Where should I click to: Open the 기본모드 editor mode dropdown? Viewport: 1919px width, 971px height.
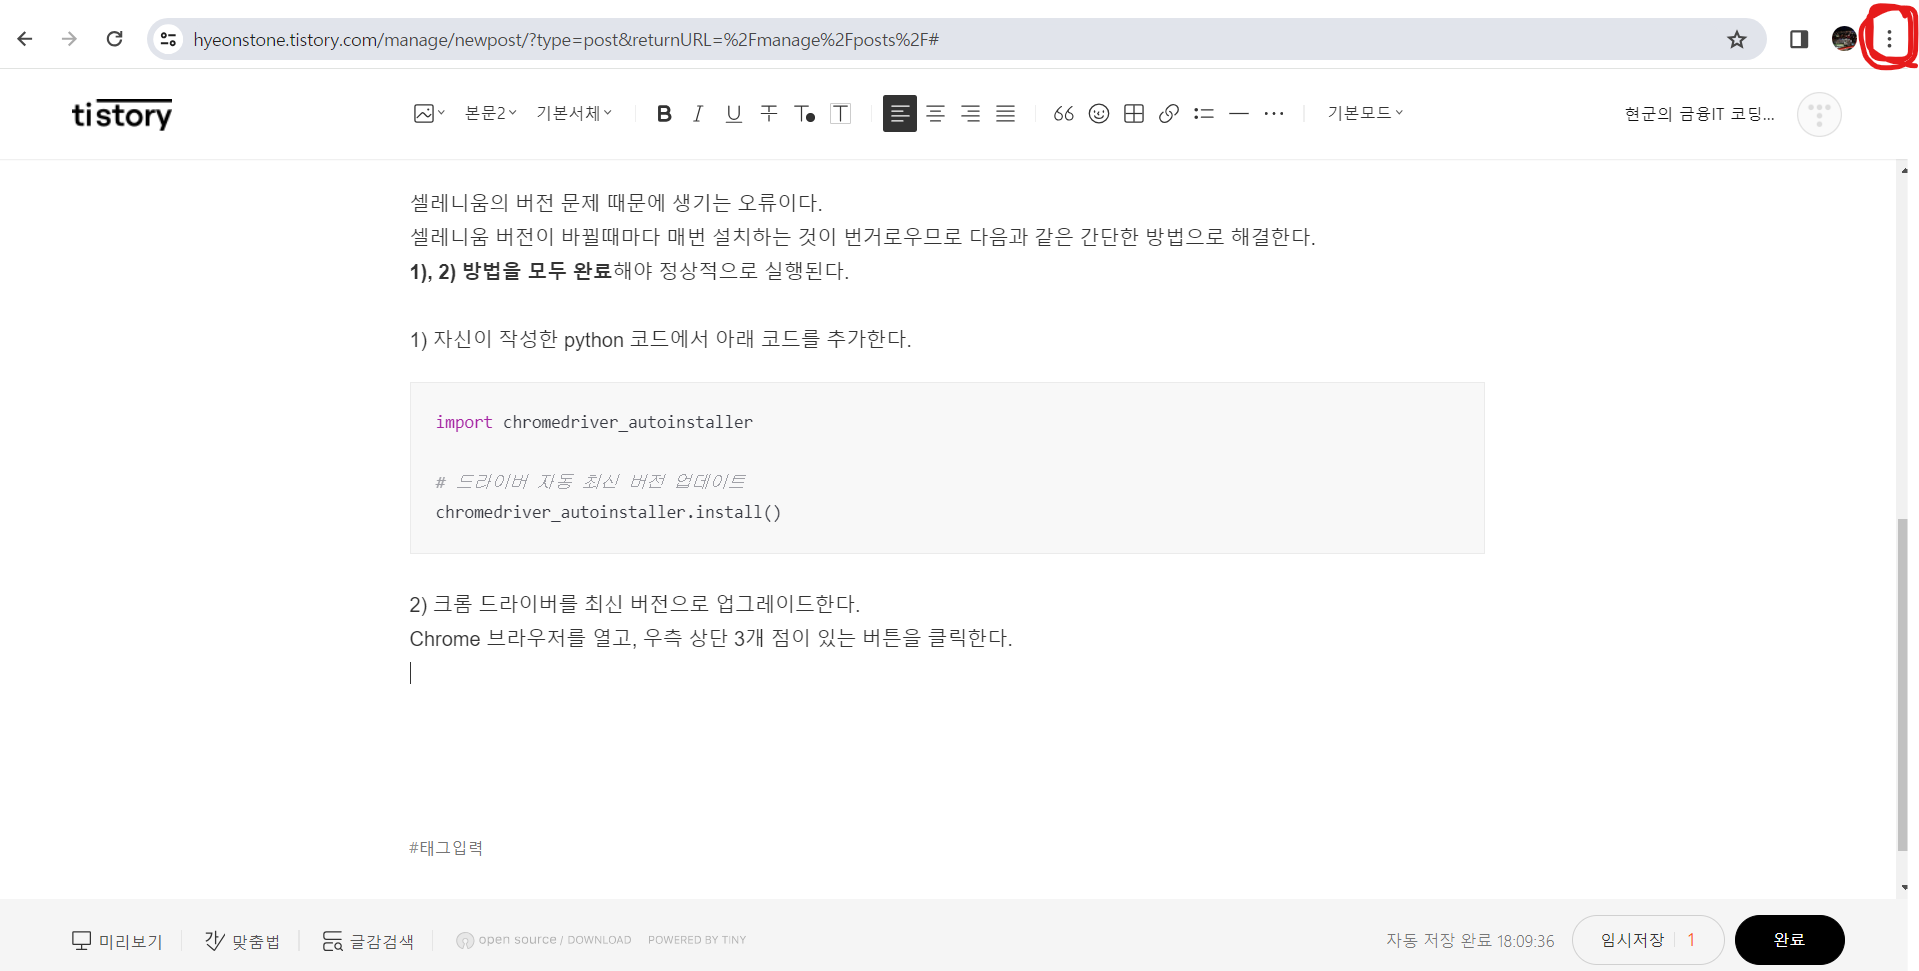pyautogui.click(x=1365, y=114)
